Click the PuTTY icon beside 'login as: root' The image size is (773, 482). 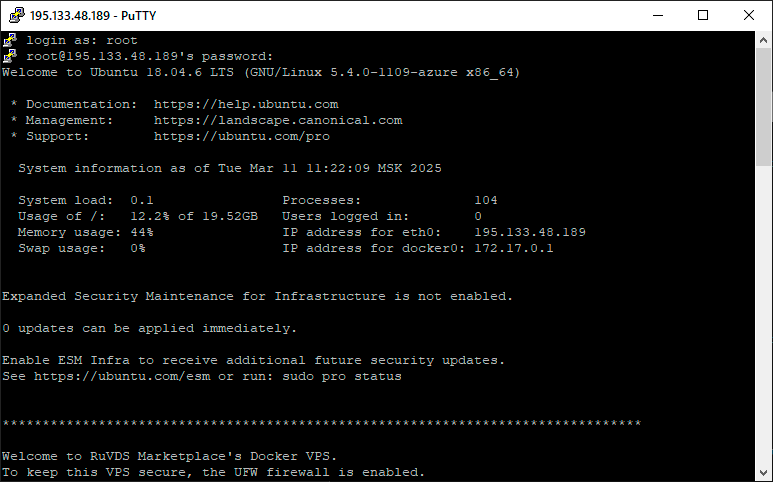click(x=10, y=40)
